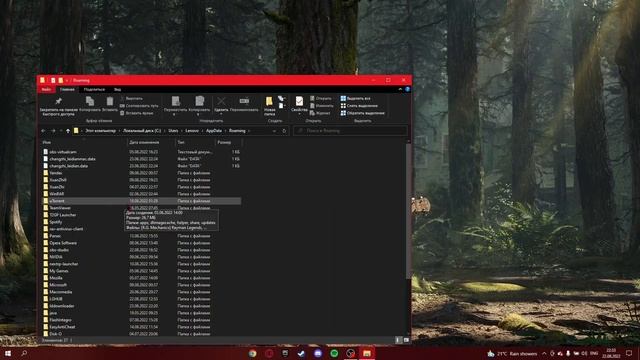The width and height of the screenshot is (640, 360).
Task: Click 'AppData' in the address path
Action: (x=214, y=131)
